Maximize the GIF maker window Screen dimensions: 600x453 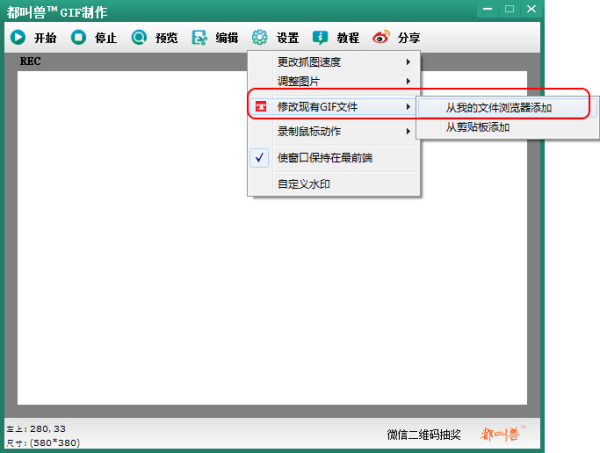coord(509,9)
